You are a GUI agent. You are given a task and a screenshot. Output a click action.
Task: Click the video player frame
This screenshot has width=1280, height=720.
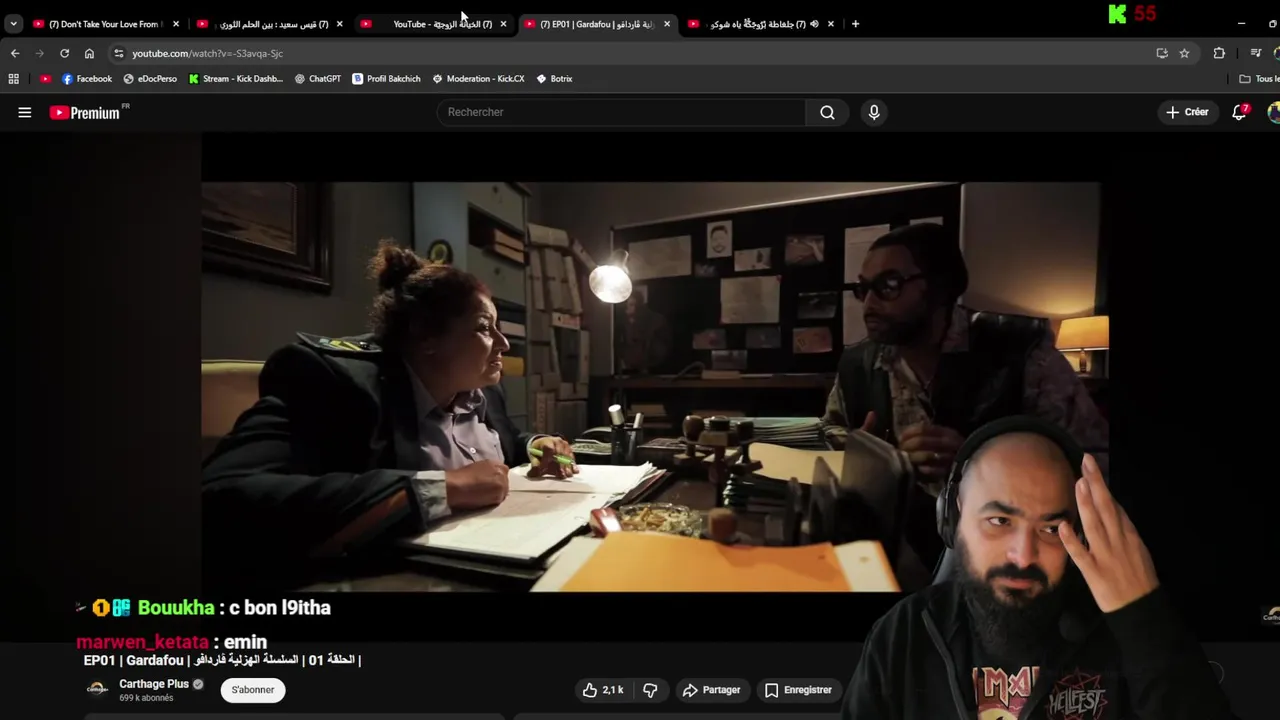[655, 387]
